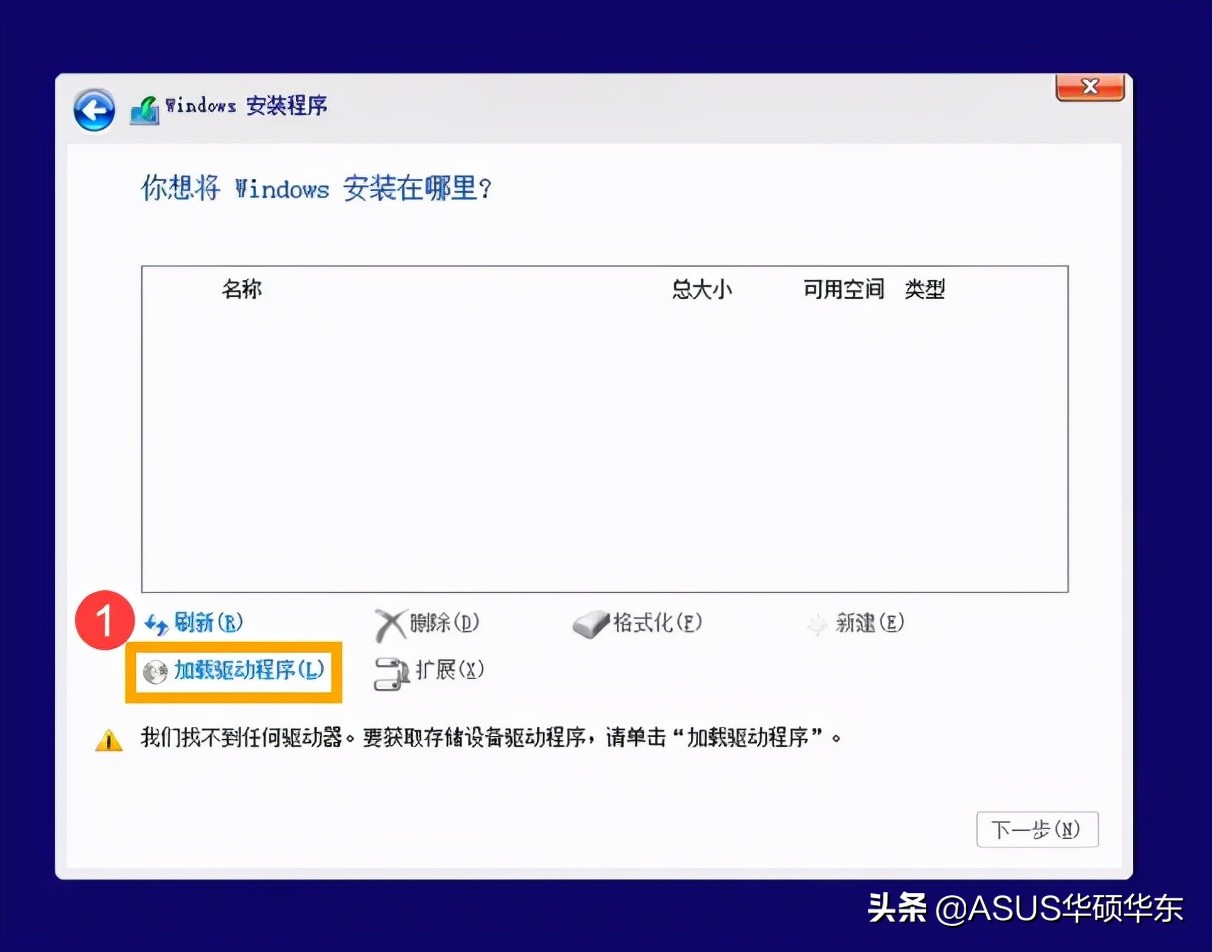Click the 类型 column header

click(x=925, y=289)
